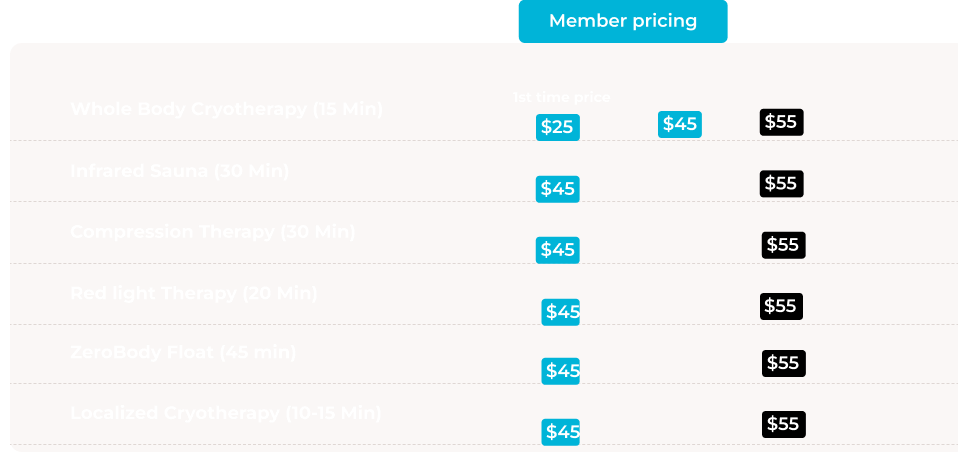Click Whole Body Cryotherapy $55 black badge

(x=781, y=122)
